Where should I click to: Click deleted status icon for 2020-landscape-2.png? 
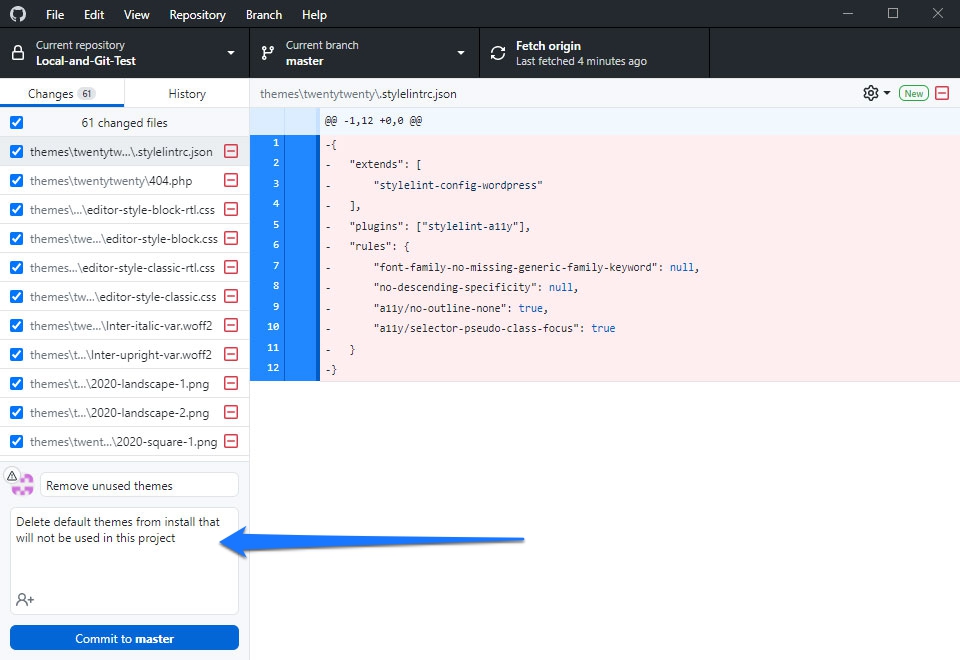[x=231, y=413]
